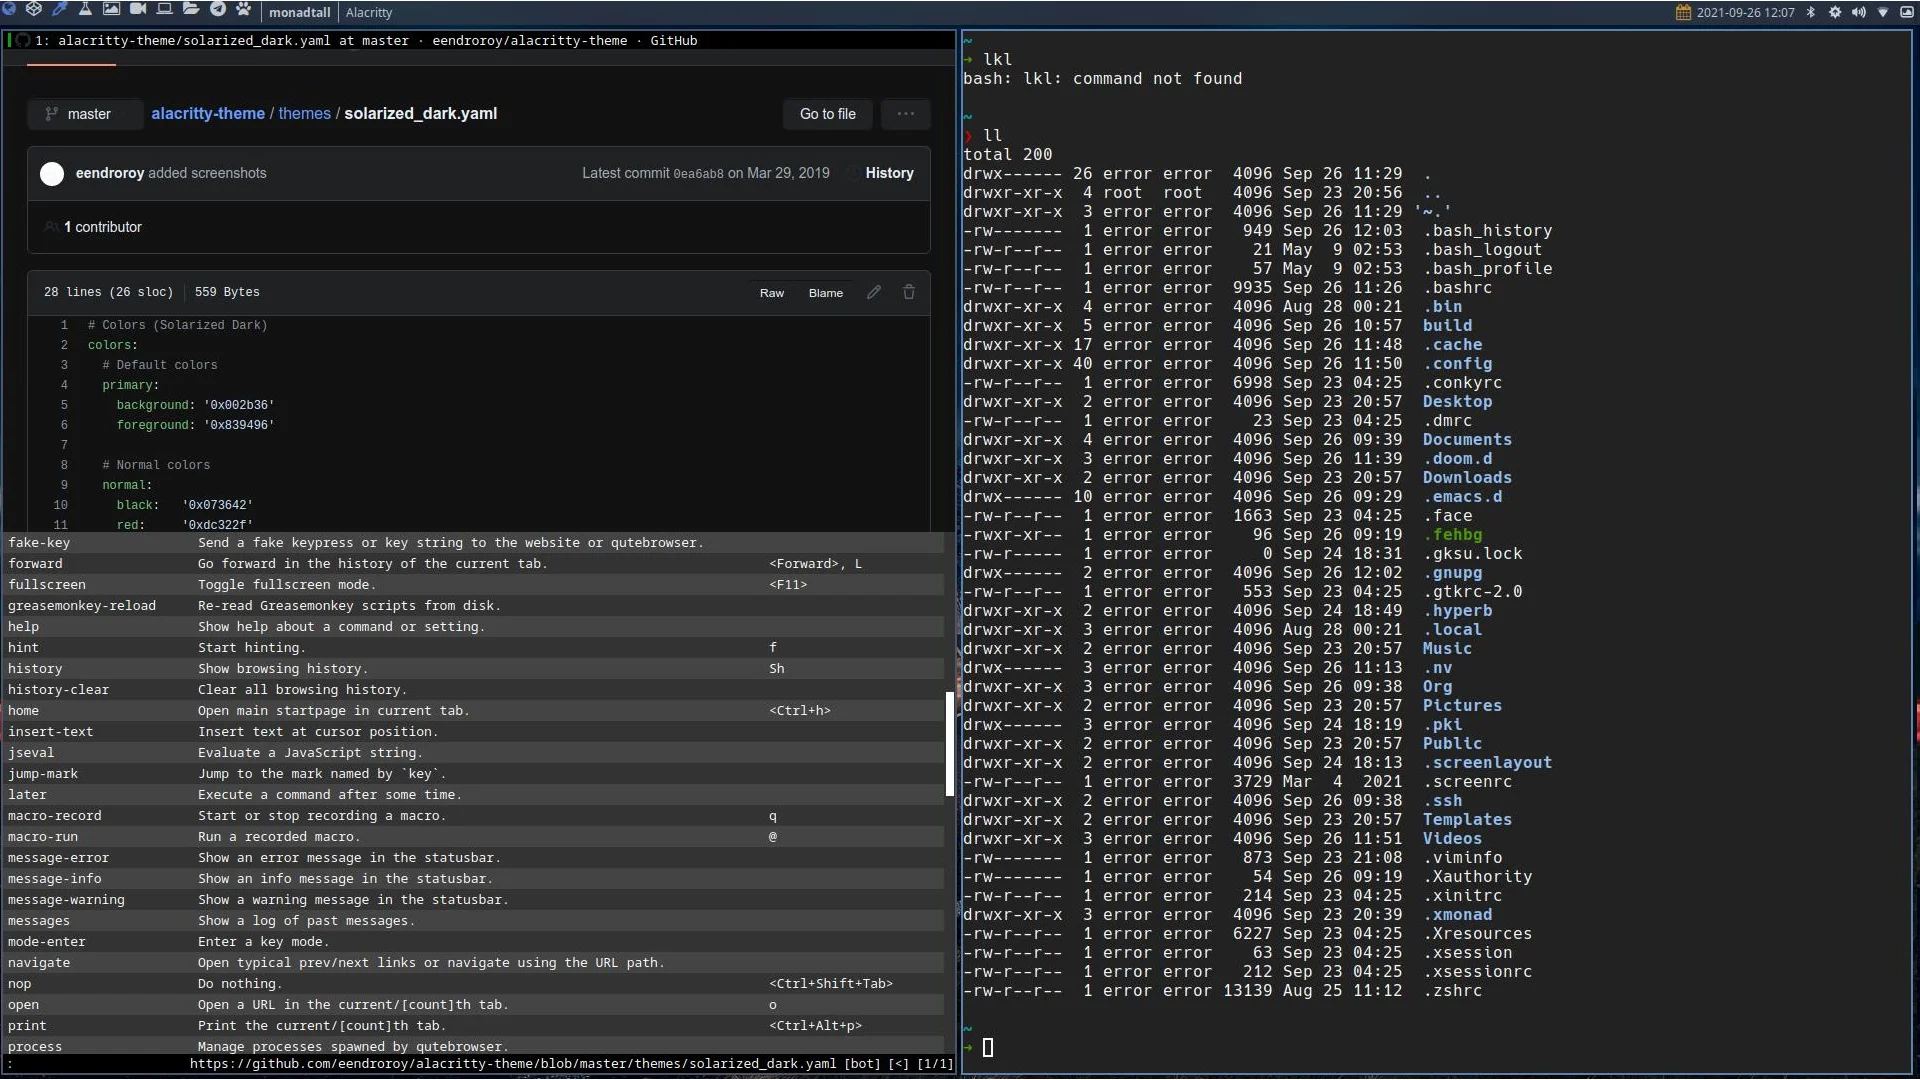The width and height of the screenshot is (1920, 1080).
Task: Click the eendroroy author name link
Action: click(110, 173)
